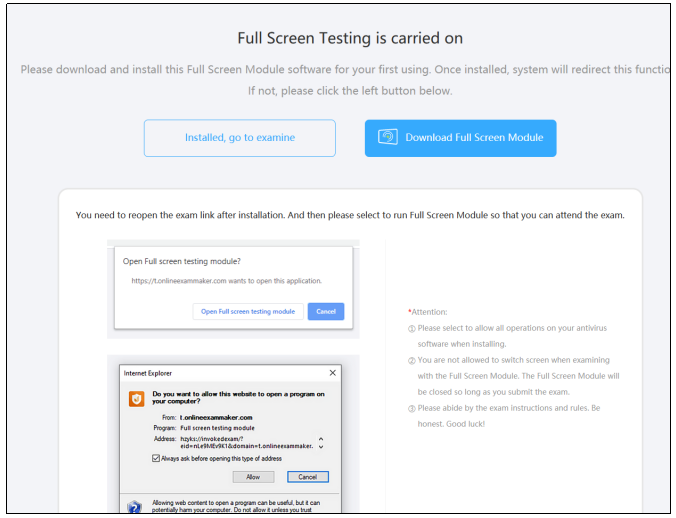Image resolution: width=676 pixels, height=518 pixels.
Task: Click the red asterisk Attention label
Action: point(428,312)
